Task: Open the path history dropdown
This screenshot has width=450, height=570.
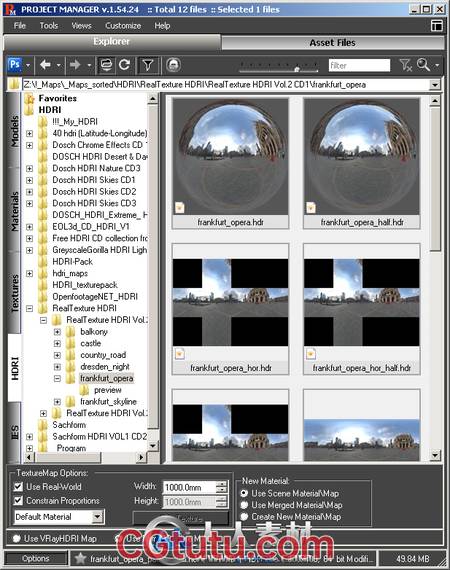Action: tap(435, 85)
